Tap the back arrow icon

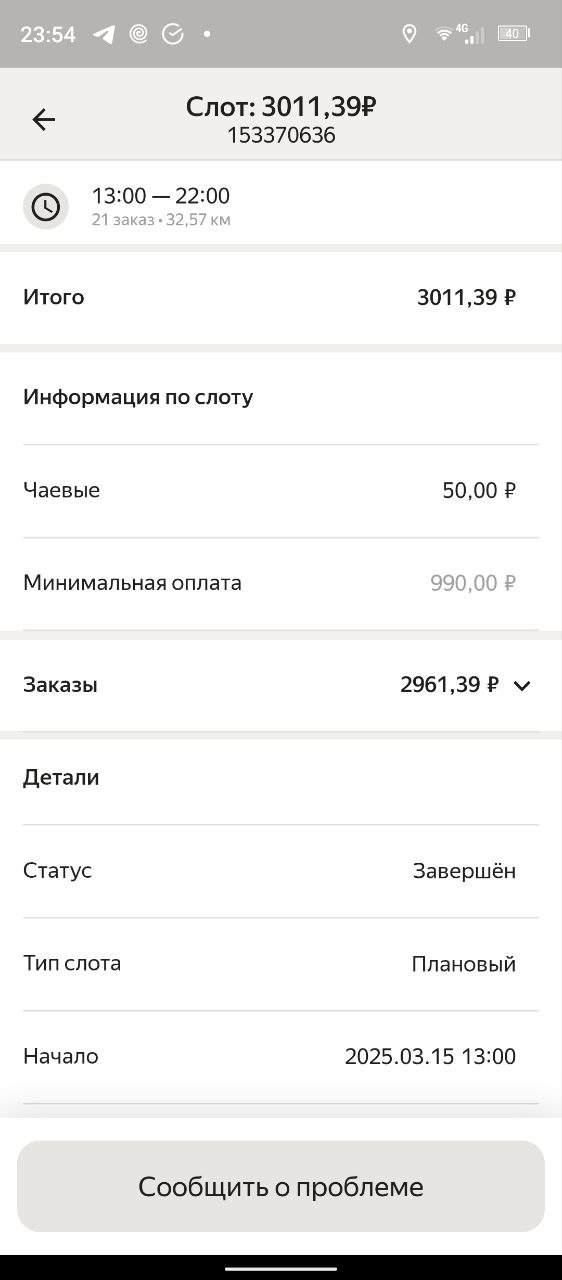click(x=43, y=120)
